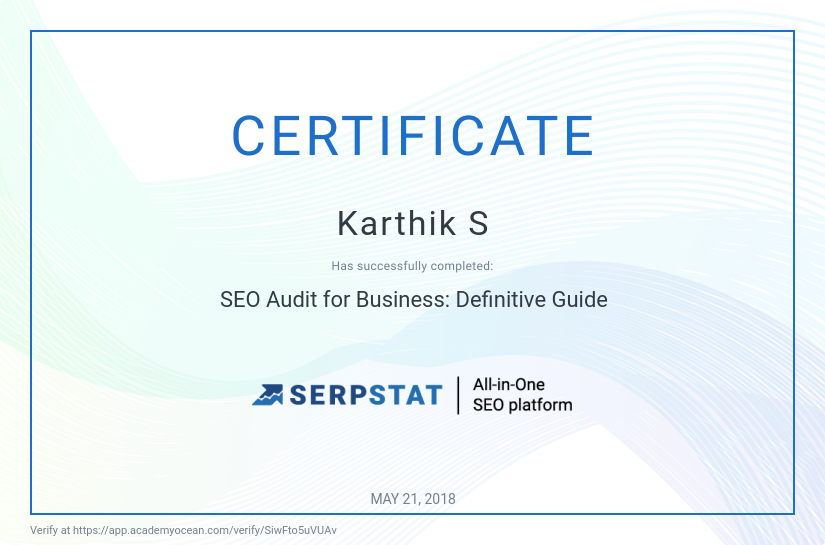
Task: Click the date MAY 21, 2018
Action: point(413,499)
